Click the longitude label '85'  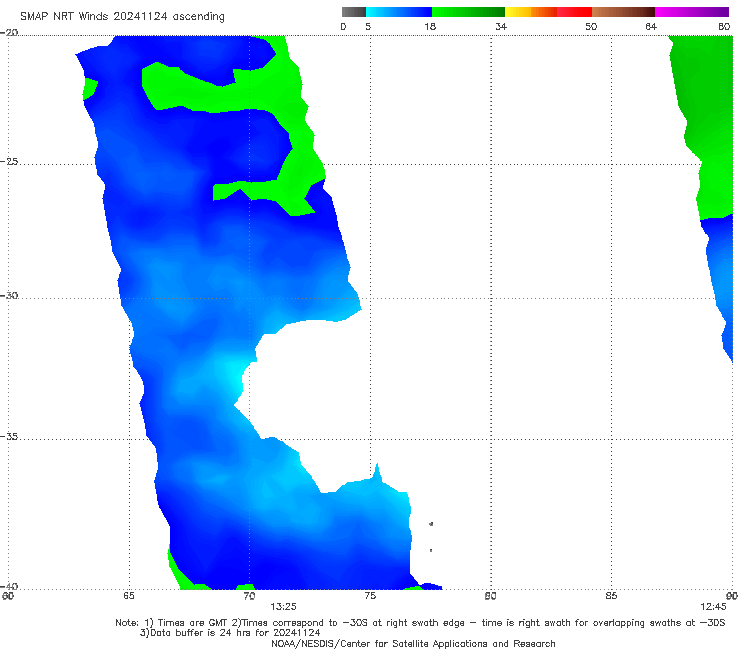click(611, 596)
